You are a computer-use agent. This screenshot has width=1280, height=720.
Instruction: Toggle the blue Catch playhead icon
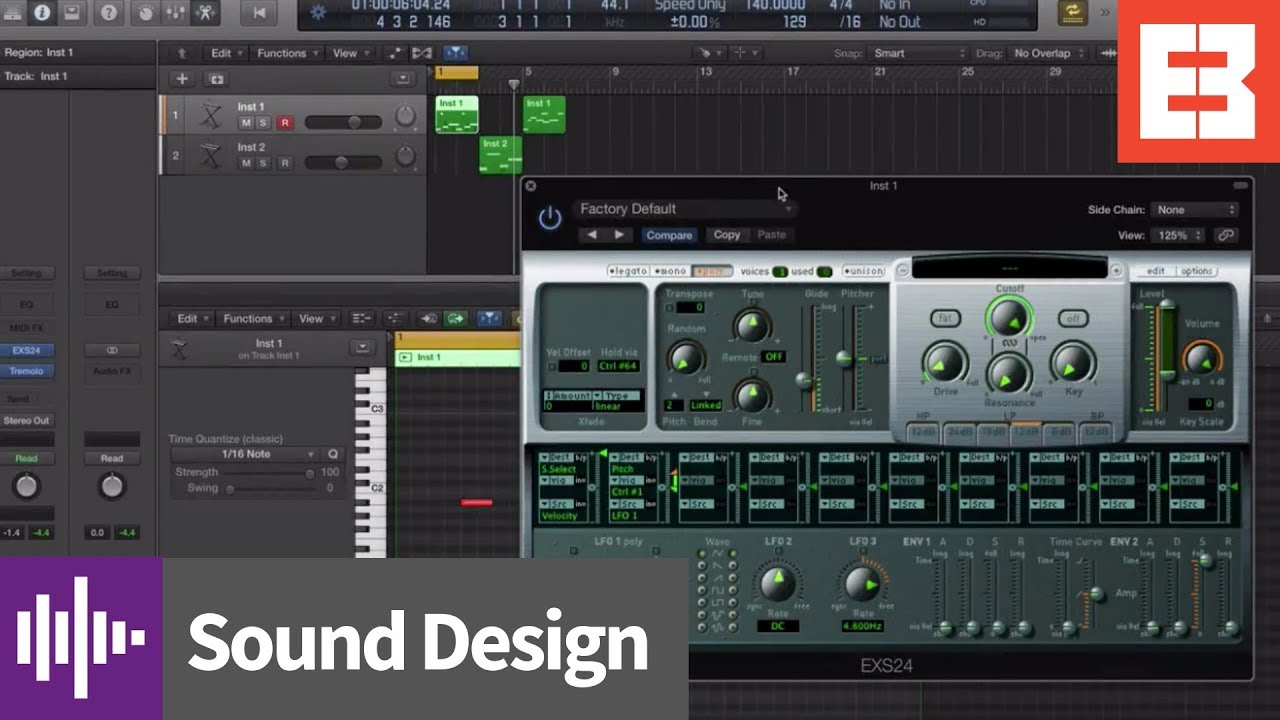[455, 53]
